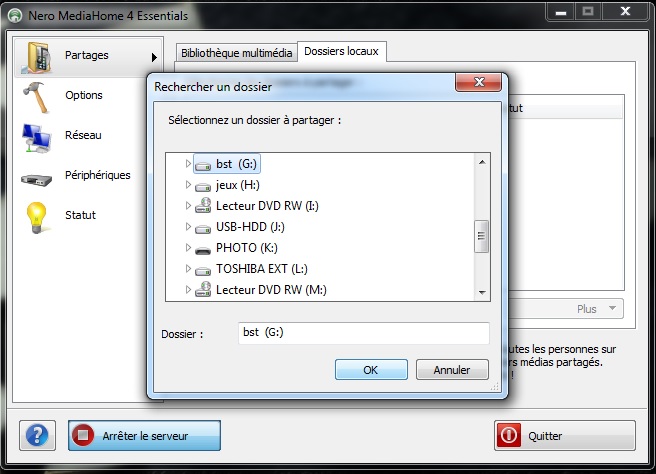Click the folder tree scroll down arrow
Viewport: 656px width, 474px height.
click(482, 292)
